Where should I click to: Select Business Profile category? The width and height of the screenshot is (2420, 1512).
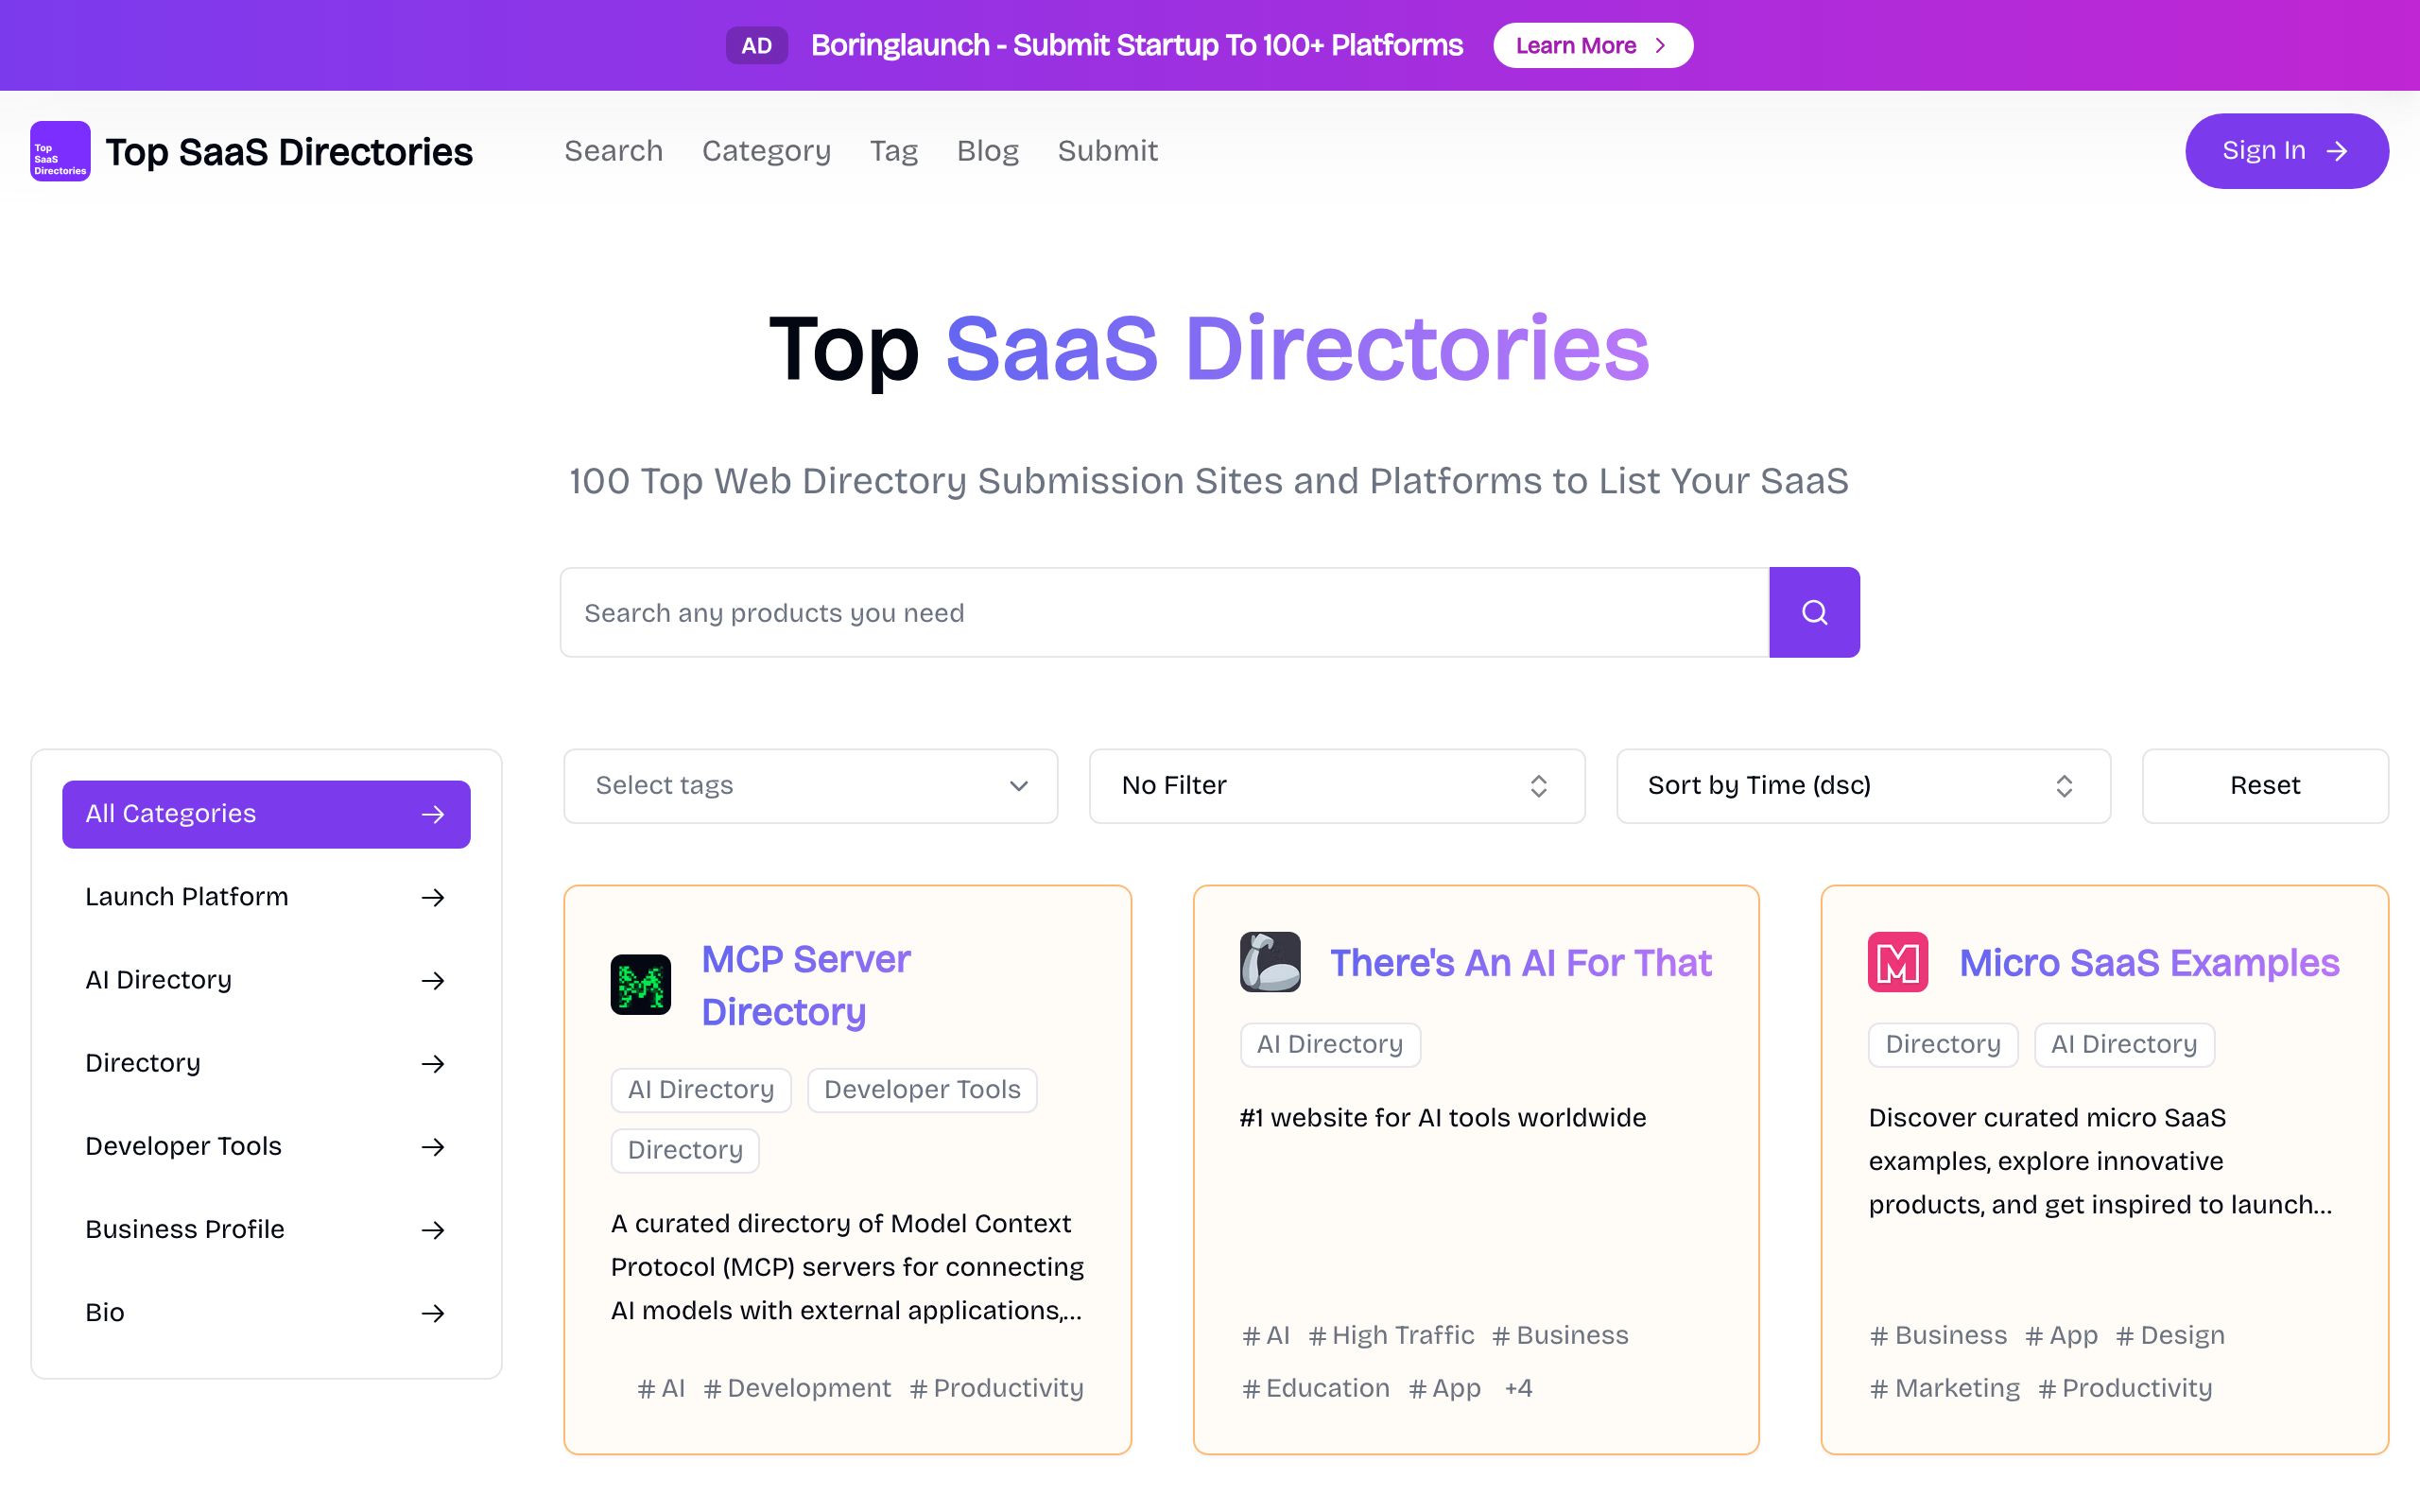266,1229
